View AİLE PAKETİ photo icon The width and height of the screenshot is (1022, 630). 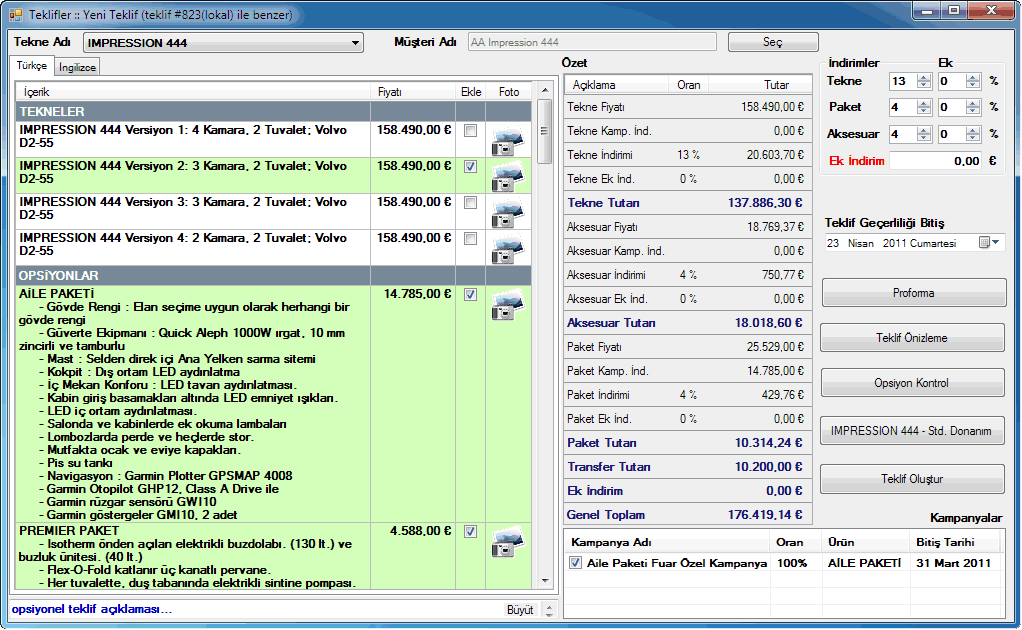(508, 304)
